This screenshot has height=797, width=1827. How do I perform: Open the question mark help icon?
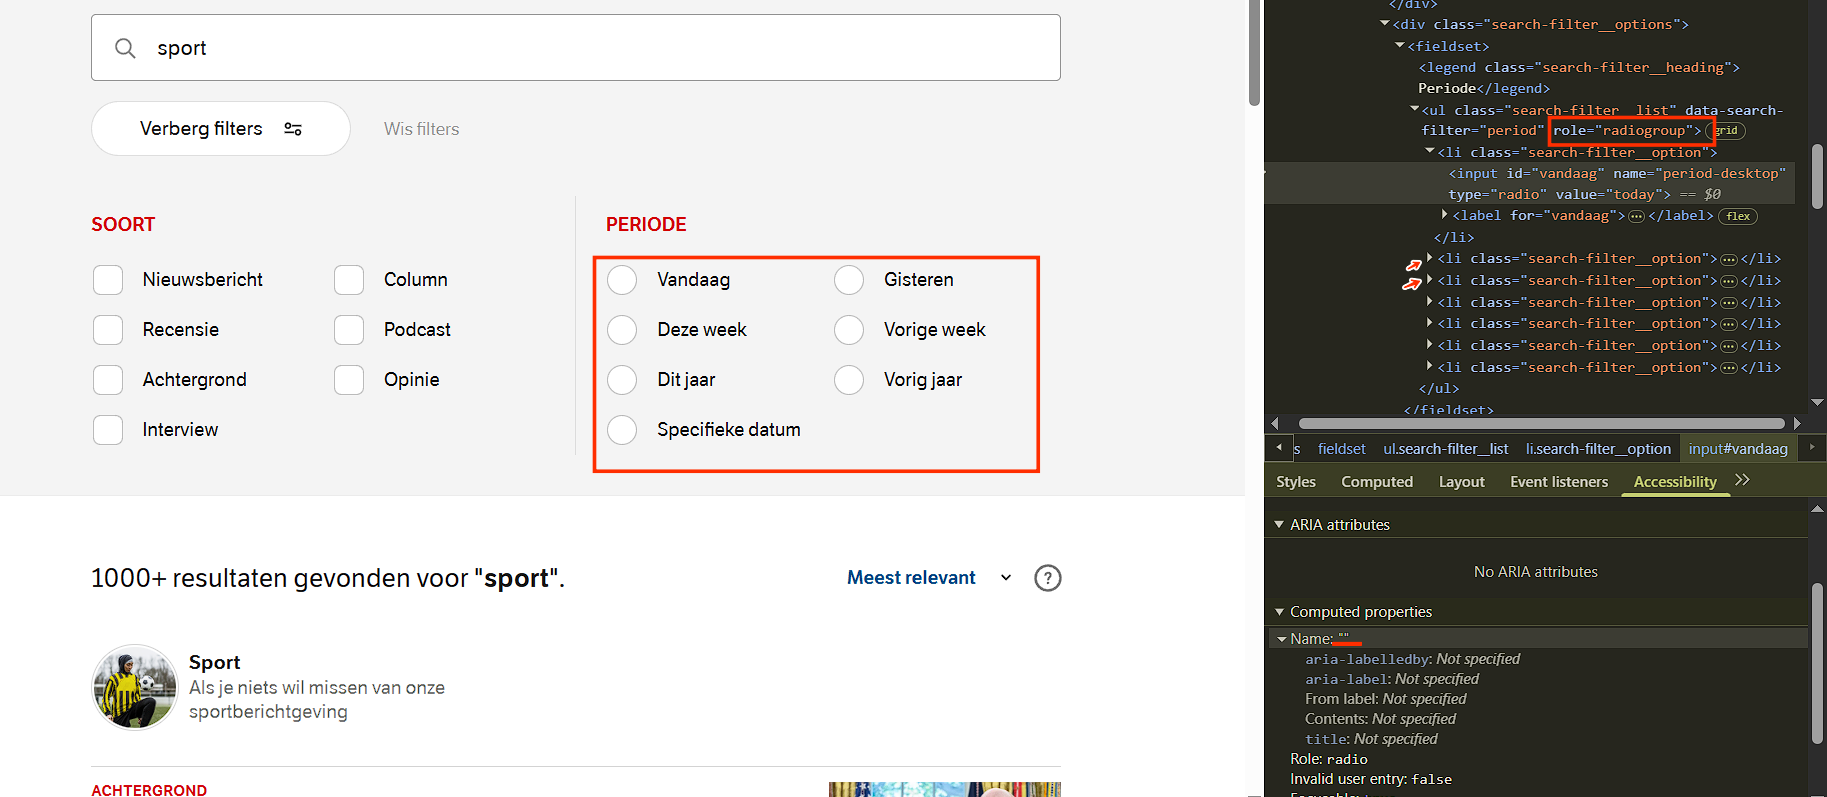(x=1047, y=578)
